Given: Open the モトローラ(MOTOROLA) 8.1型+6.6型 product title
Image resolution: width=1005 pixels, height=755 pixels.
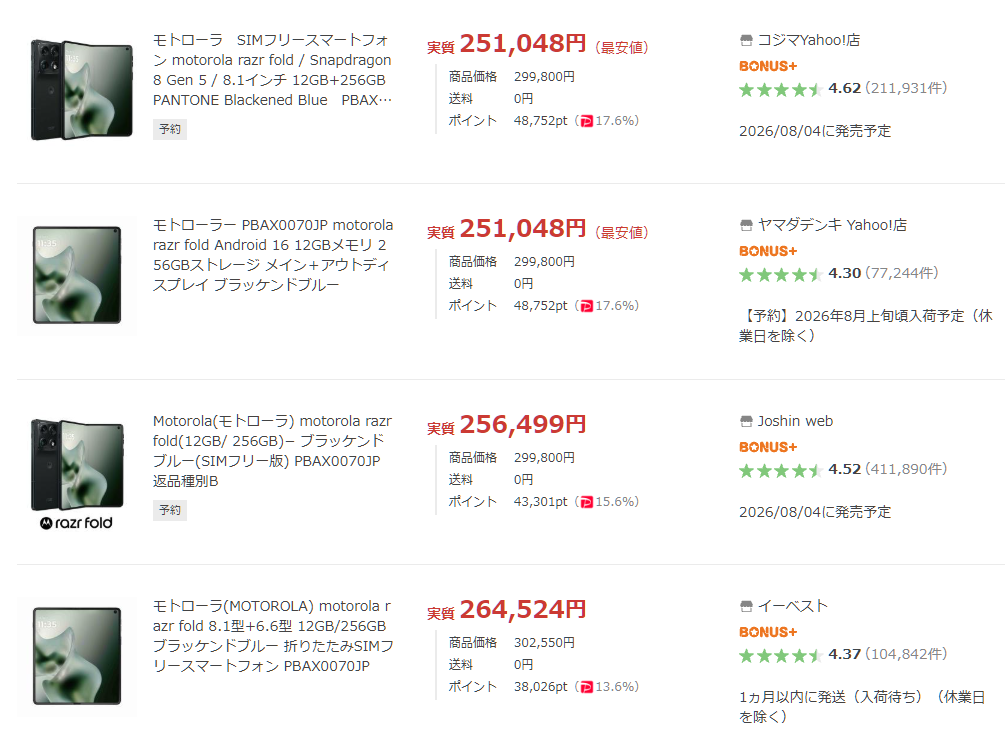Looking at the screenshot, I should coord(273,636).
